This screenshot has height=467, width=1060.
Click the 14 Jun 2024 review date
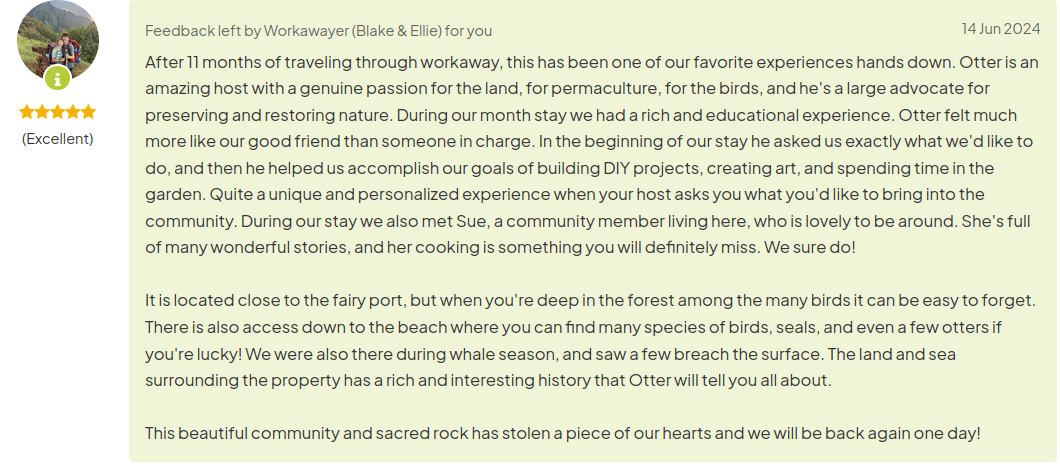(x=1001, y=28)
